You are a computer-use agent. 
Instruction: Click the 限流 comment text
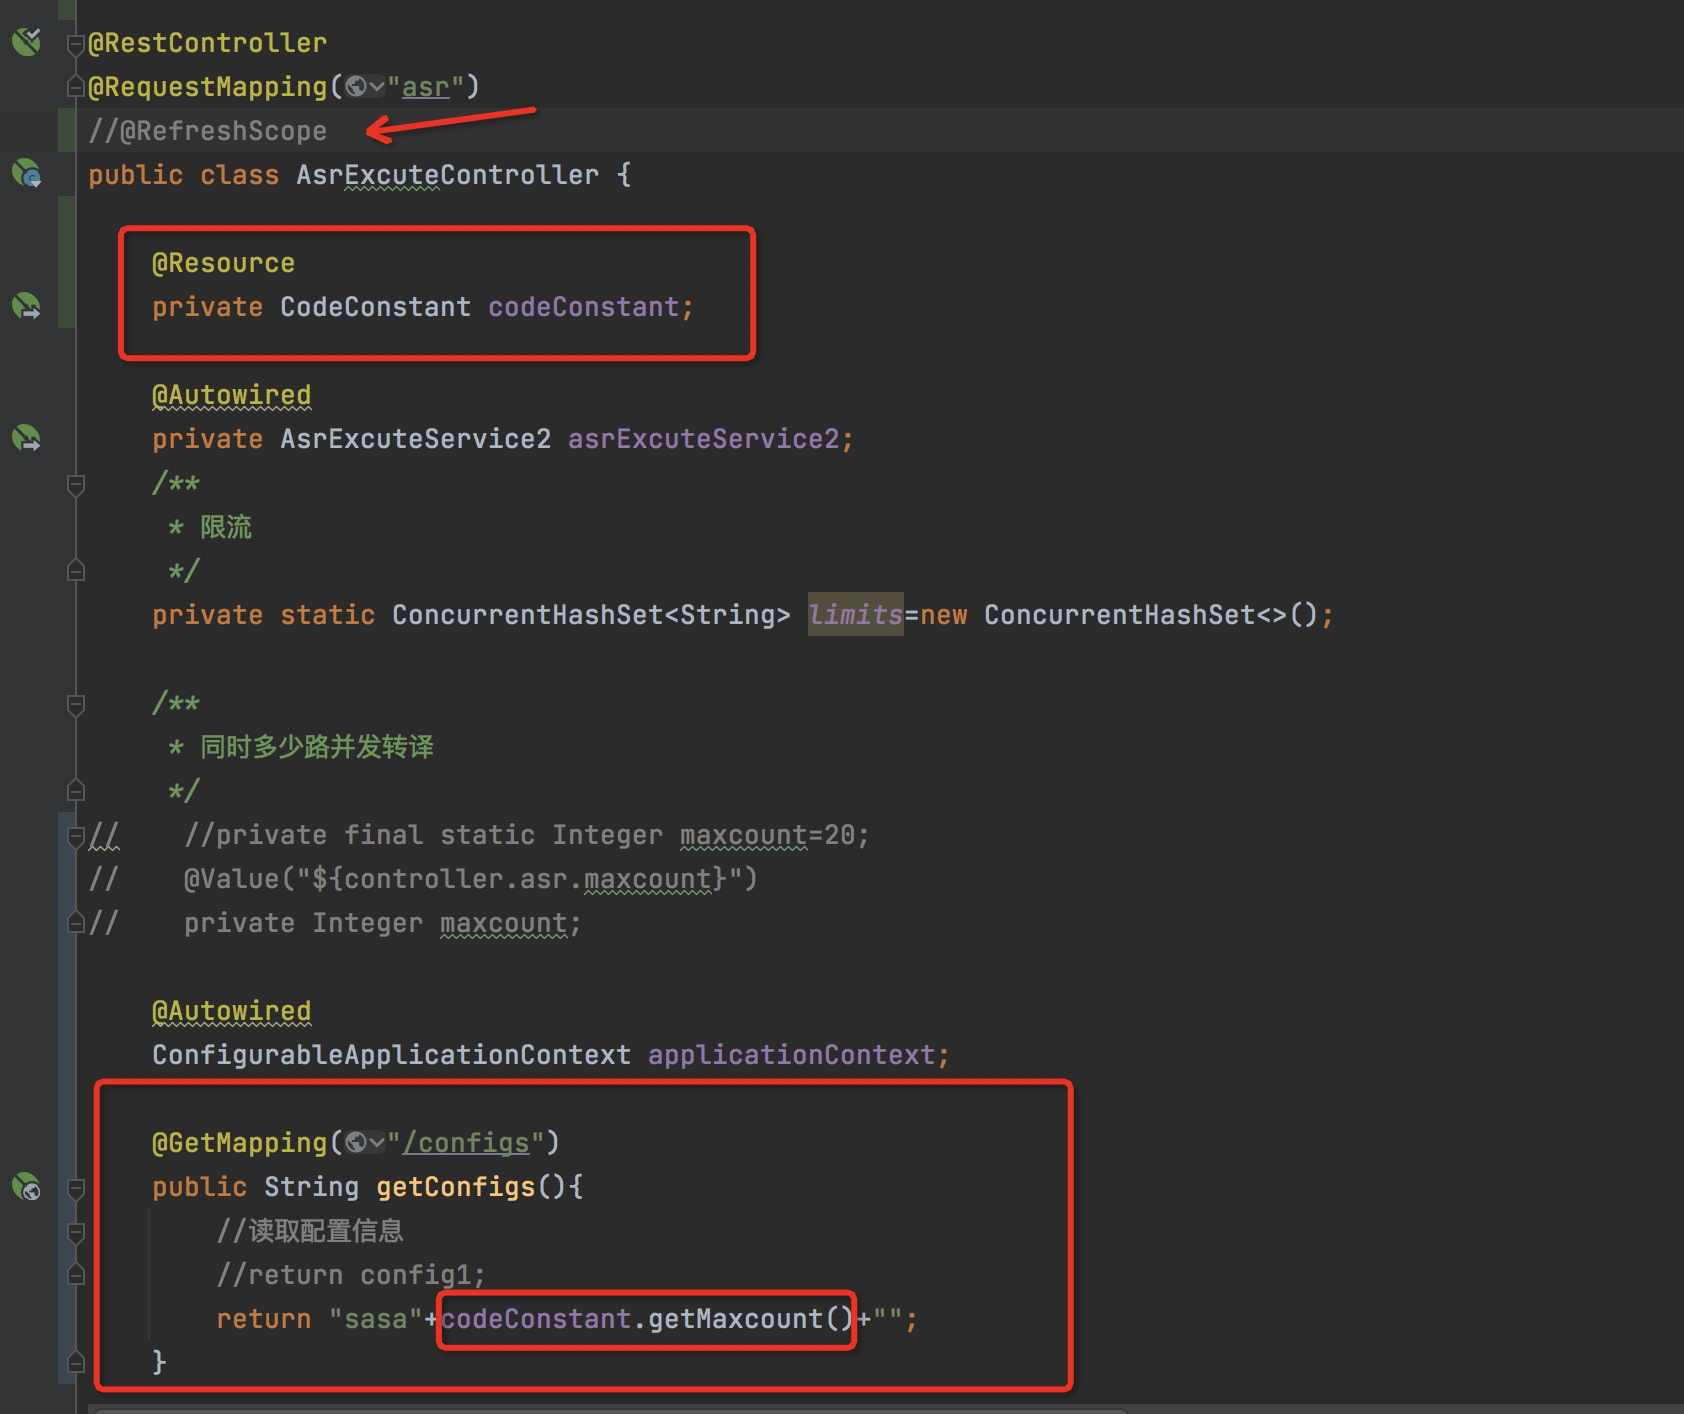[226, 527]
